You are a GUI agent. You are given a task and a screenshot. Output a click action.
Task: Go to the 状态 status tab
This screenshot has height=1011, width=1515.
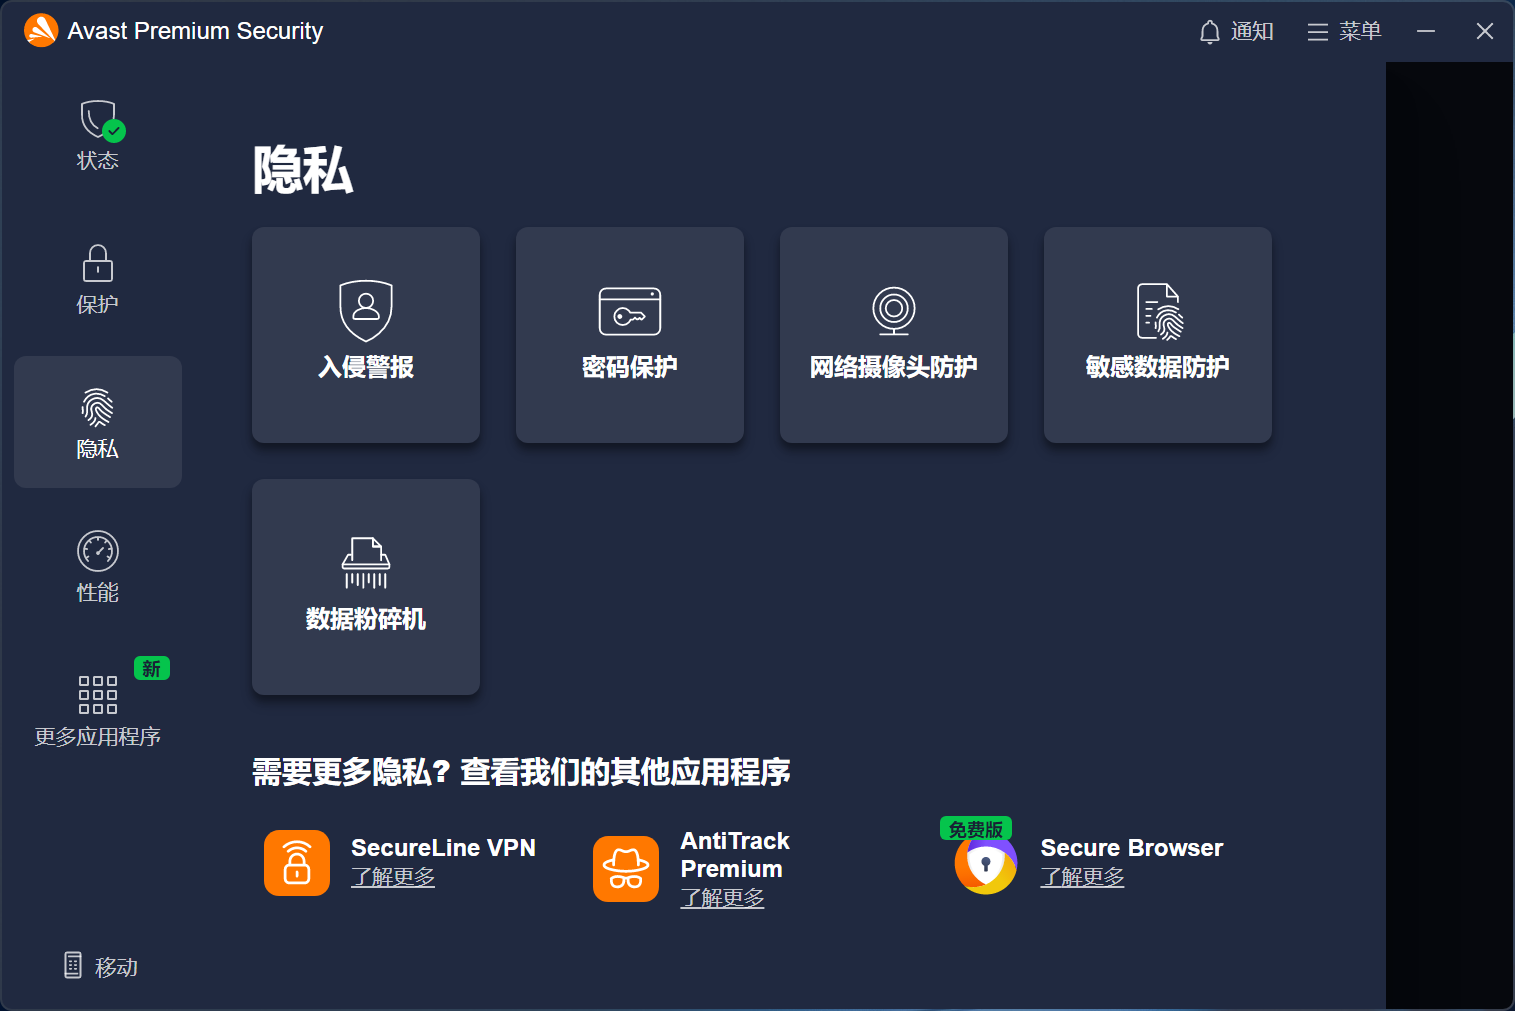pos(98,135)
